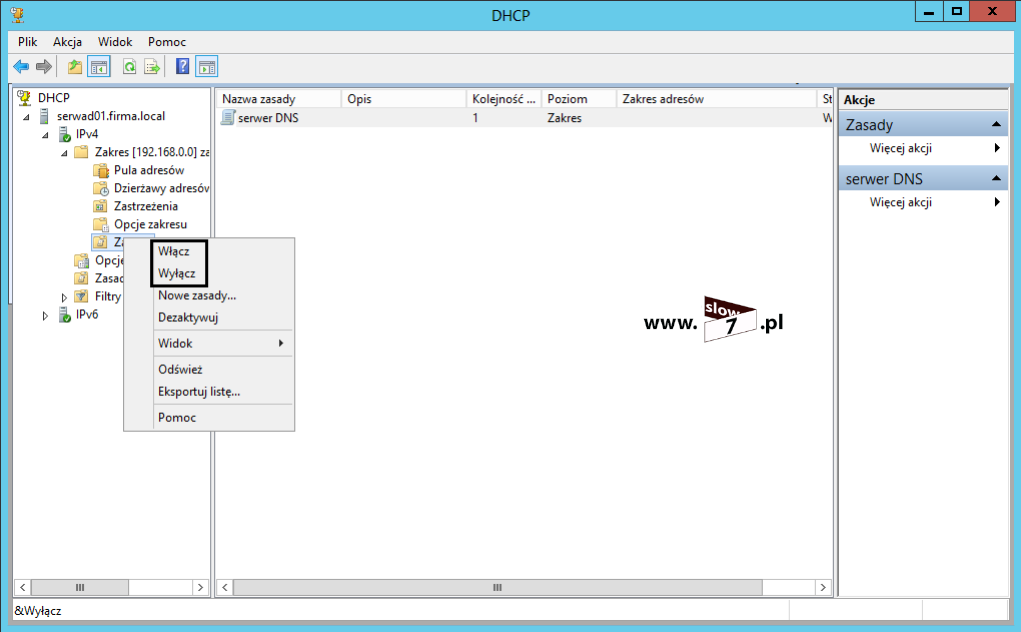Click the Refresh toolbar icon

[129, 67]
